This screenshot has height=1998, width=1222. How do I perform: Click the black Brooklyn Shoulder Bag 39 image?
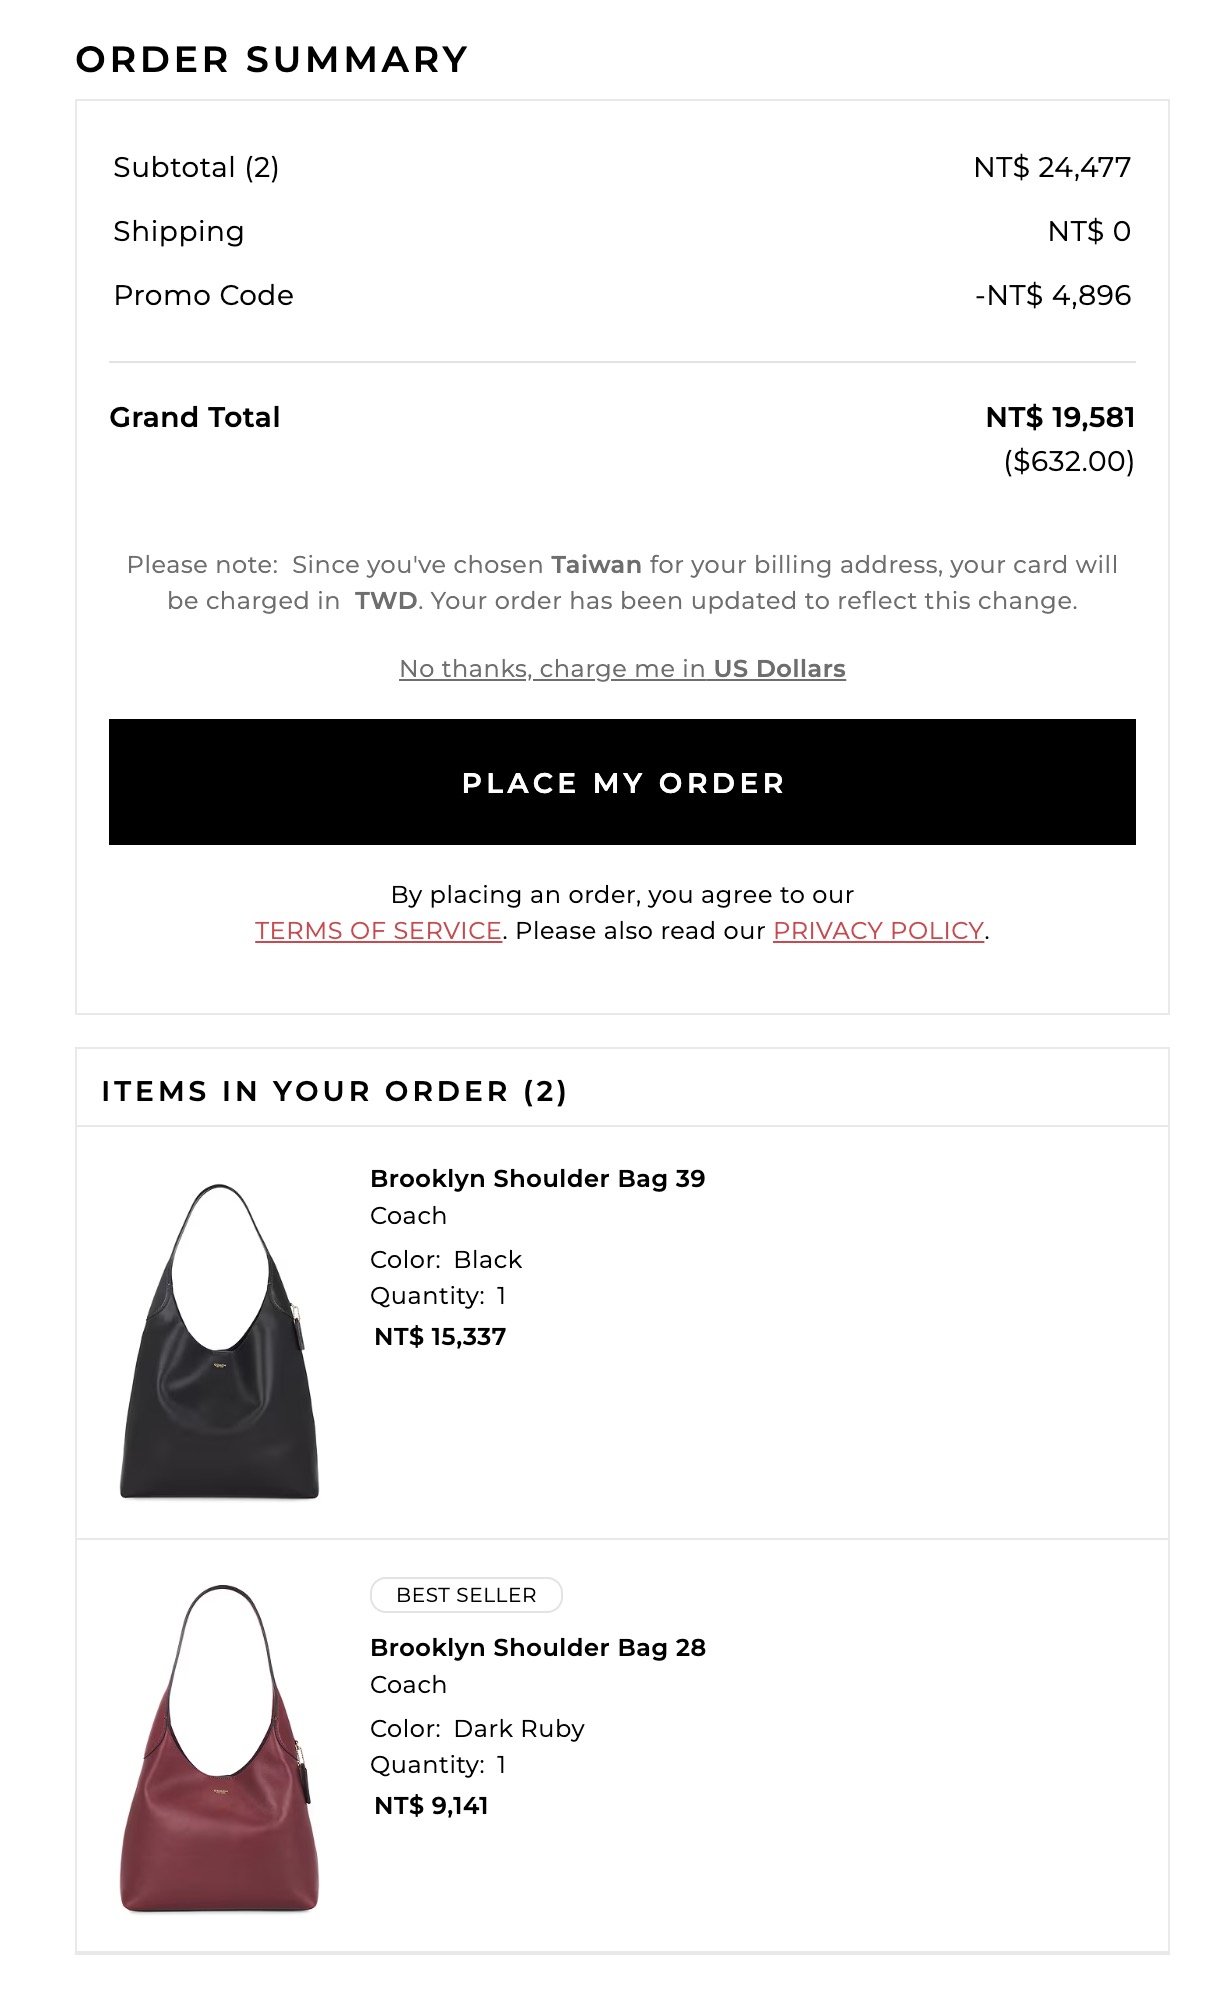tap(219, 1342)
